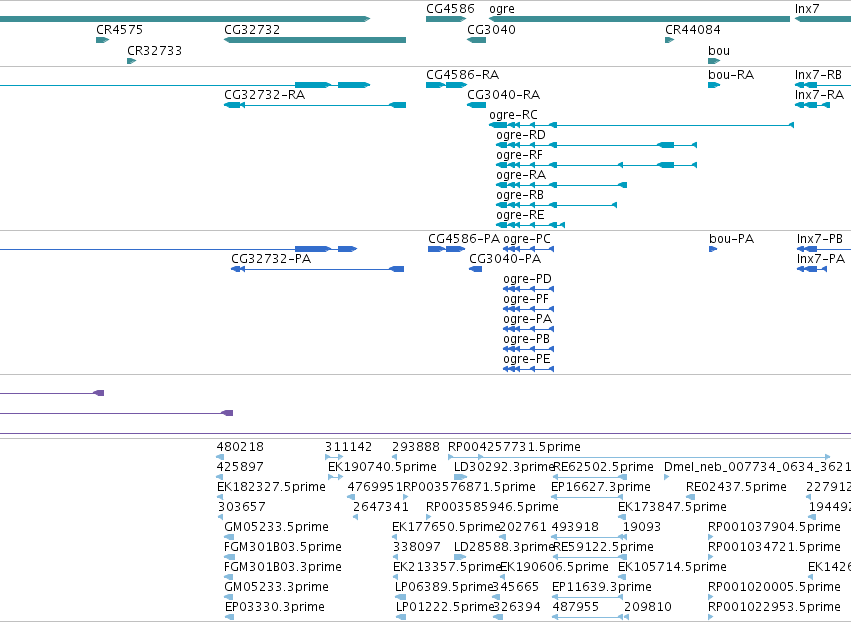Click the ogre-RF transcript label
Image resolution: width=851 pixels, height=622 pixels.
[x=519, y=155]
